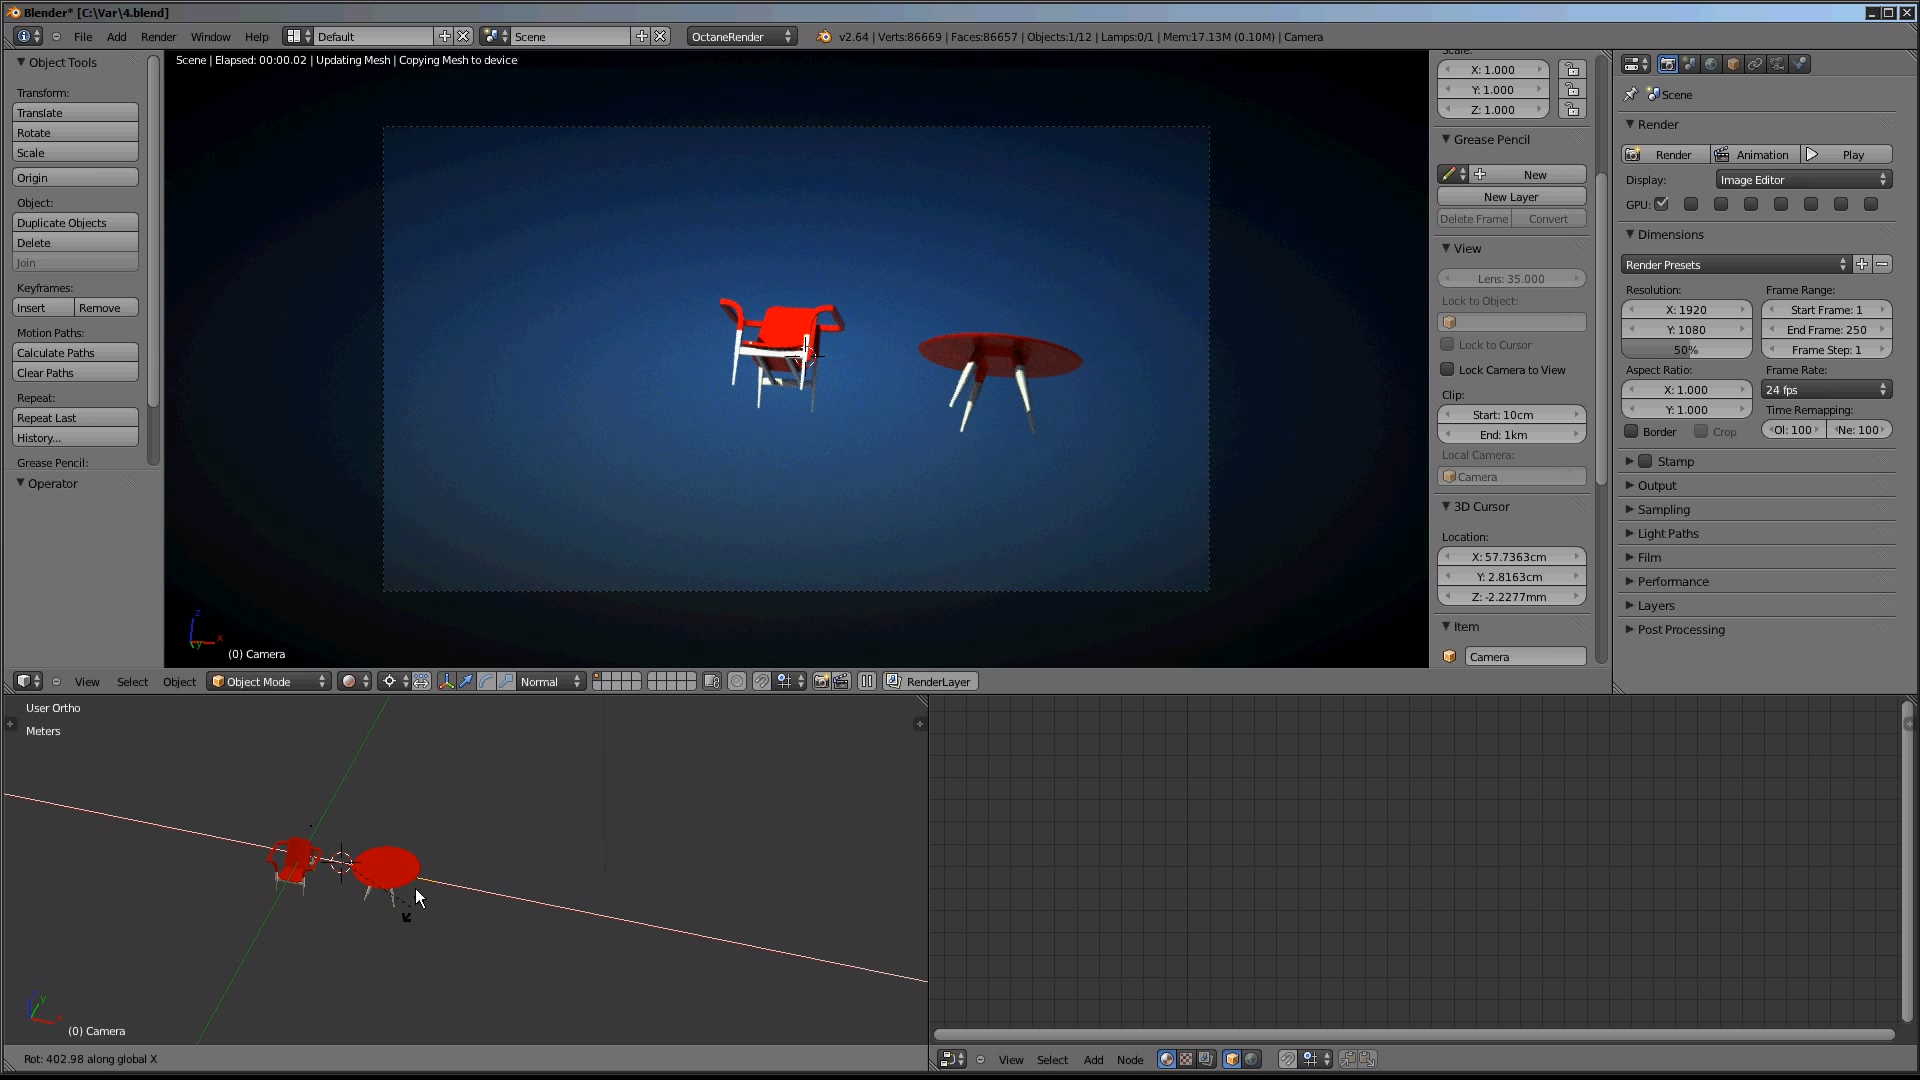
Task: Enable Lock Camera to View checkbox
Action: point(1447,369)
